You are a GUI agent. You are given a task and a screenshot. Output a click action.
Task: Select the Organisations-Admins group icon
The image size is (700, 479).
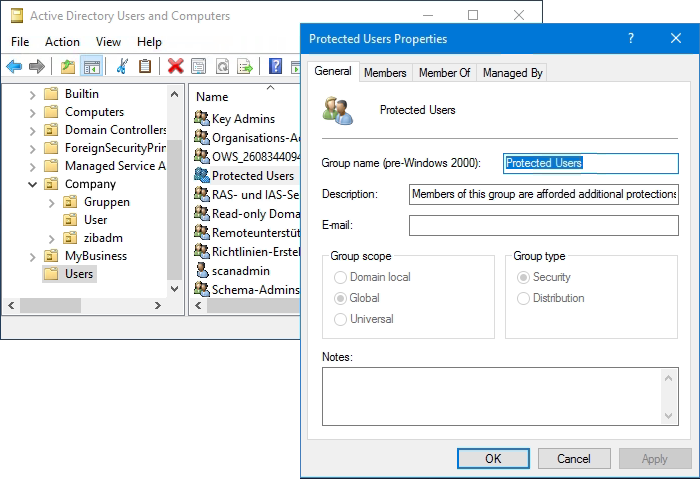[202, 137]
